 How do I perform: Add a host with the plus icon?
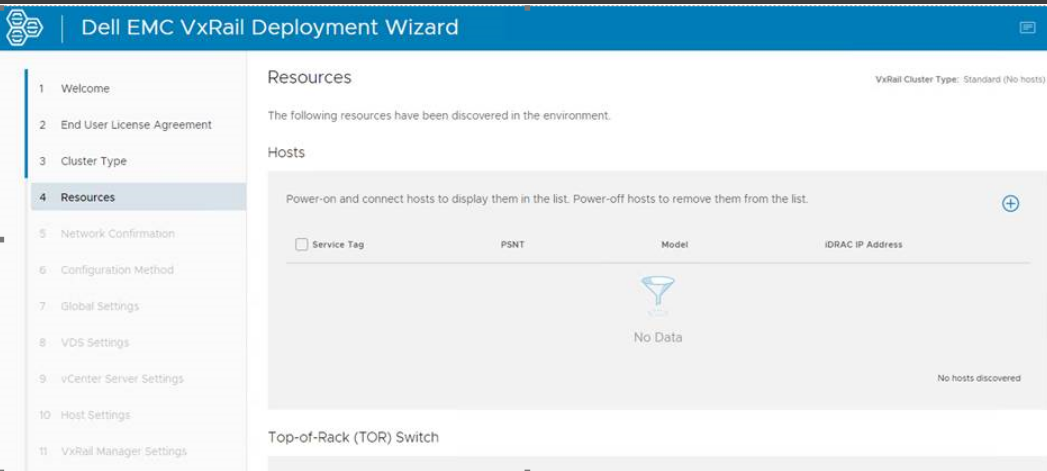[1011, 204]
